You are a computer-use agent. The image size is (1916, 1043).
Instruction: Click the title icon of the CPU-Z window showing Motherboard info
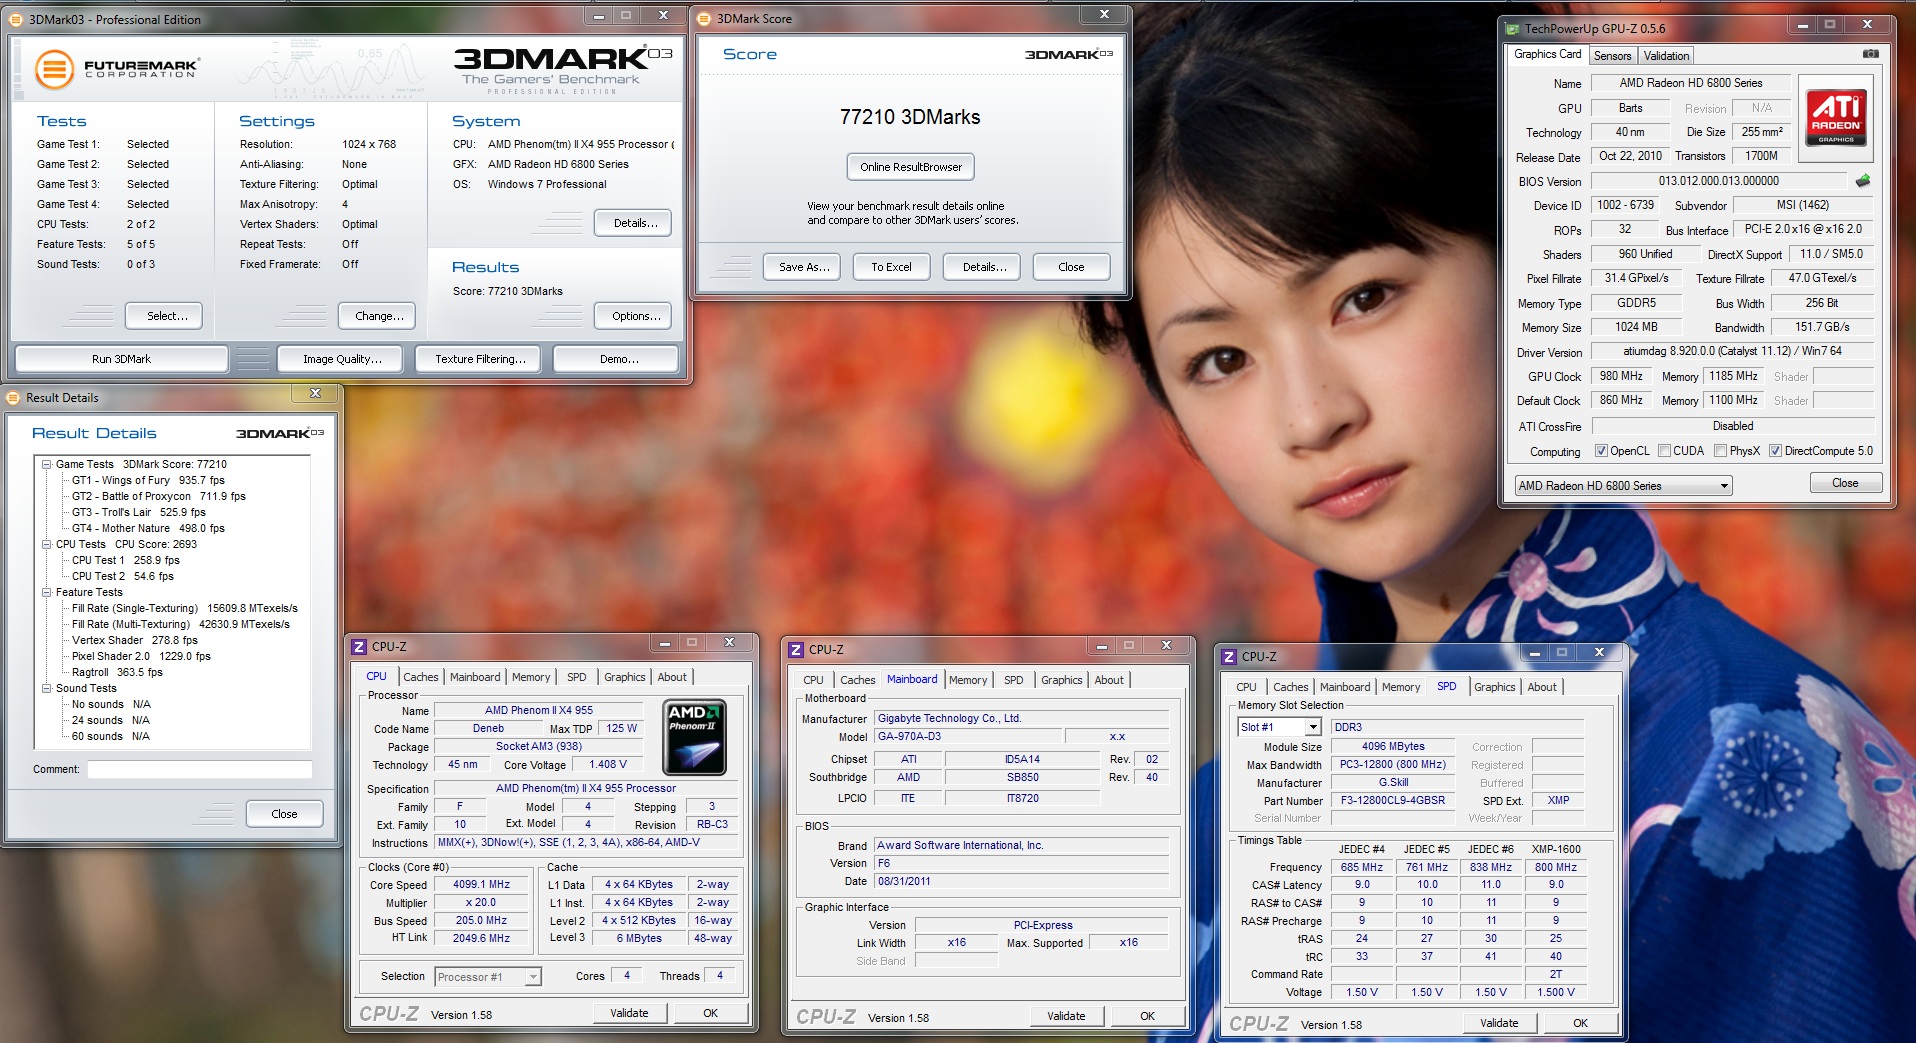pos(796,649)
